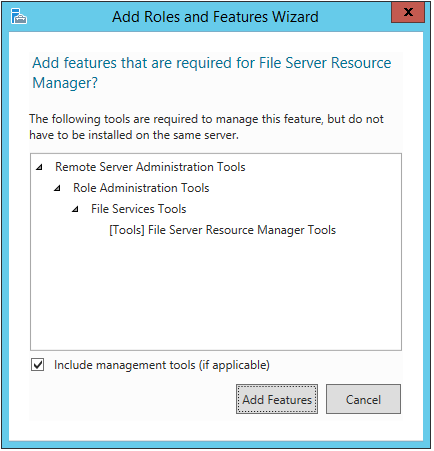Click the word 'Manager?' in the heading

click(65, 83)
